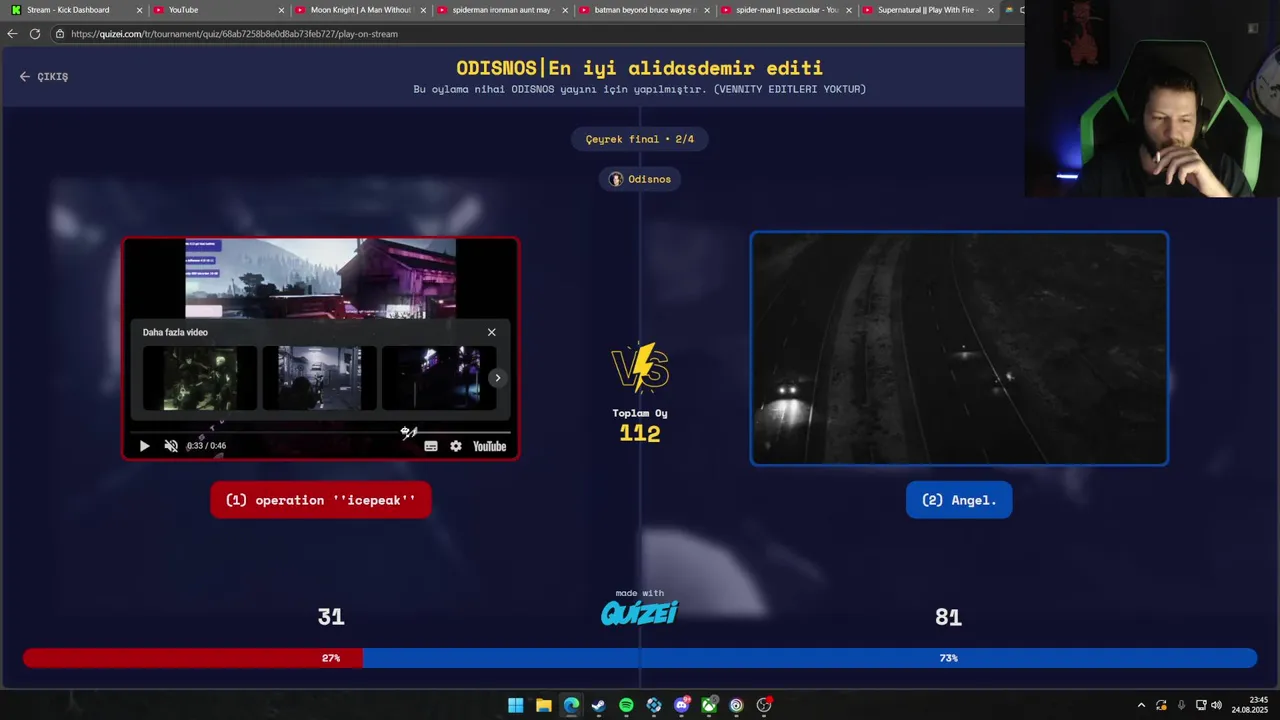Open clock showing 23:45 24.08.2025
The image size is (1280, 720).
[x=1250, y=705]
